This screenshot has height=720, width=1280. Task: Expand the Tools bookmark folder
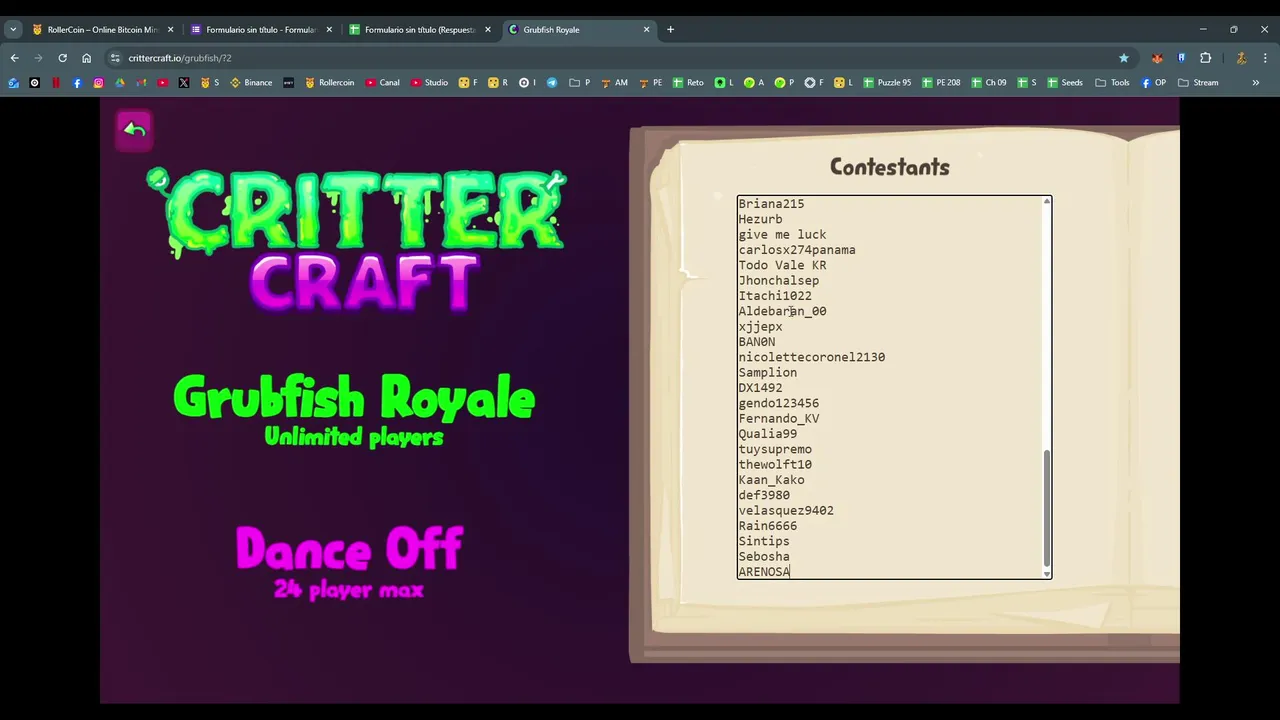tap(1112, 83)
